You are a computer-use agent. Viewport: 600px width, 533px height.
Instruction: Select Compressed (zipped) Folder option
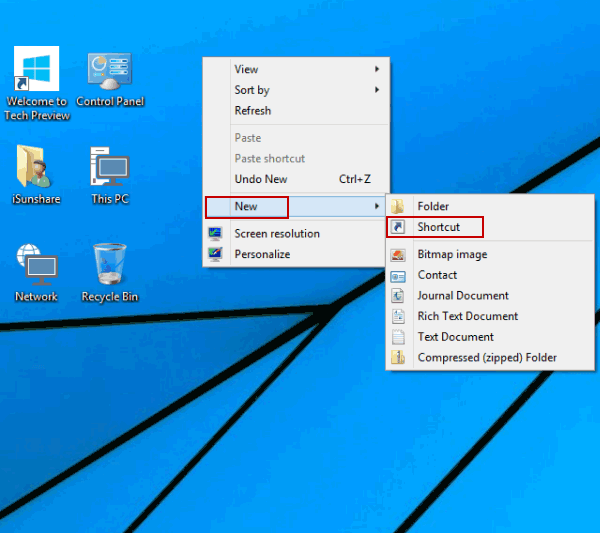coord(487,358)
